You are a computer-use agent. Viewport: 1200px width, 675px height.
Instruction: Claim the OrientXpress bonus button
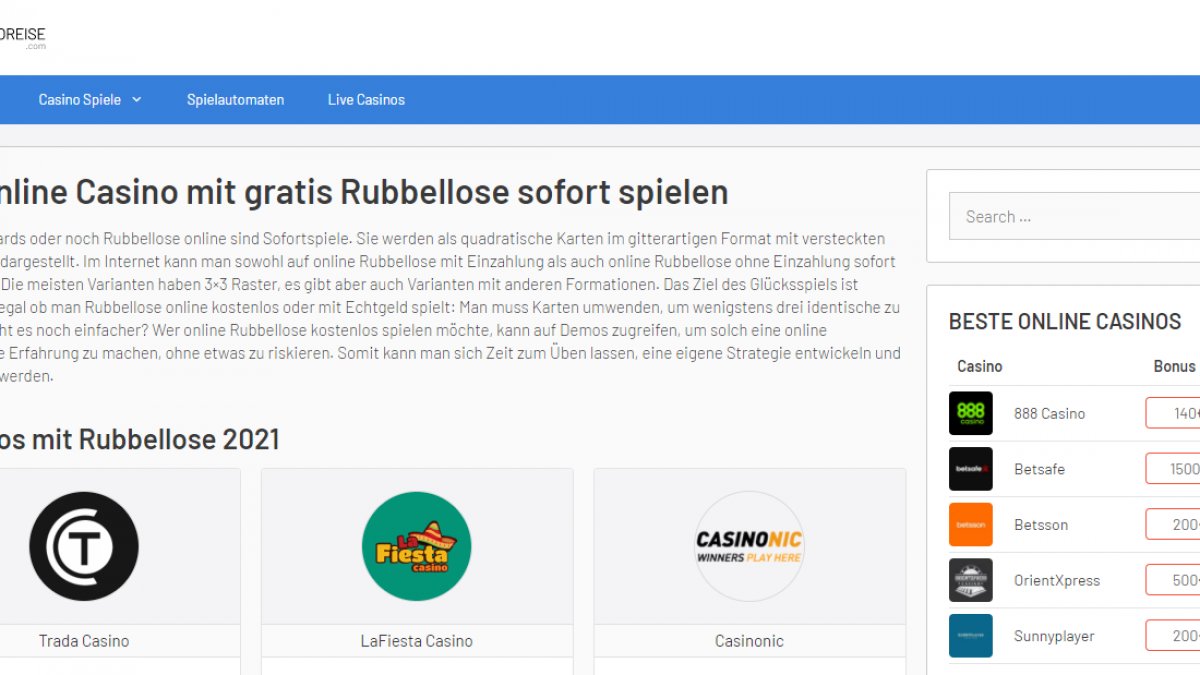tap(1173, 580)
